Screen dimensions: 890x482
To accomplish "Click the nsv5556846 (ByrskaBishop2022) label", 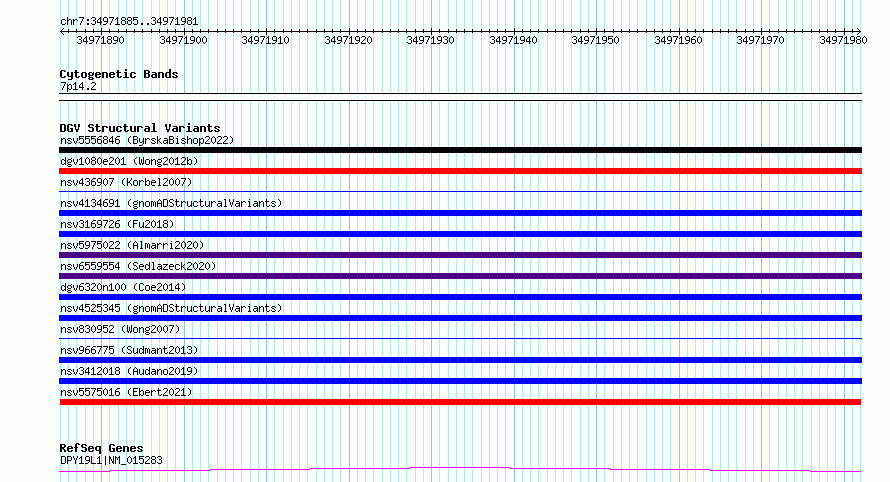I will click(x=147, y=140).
